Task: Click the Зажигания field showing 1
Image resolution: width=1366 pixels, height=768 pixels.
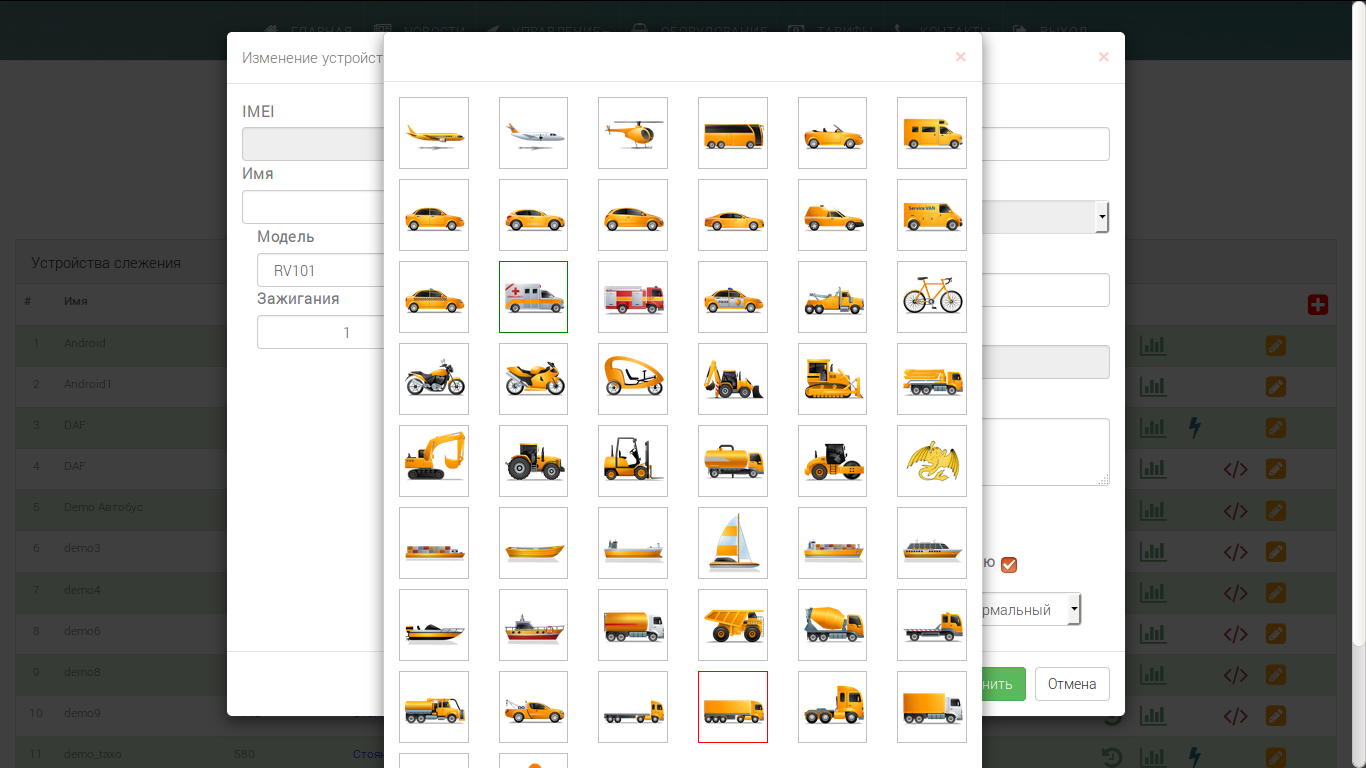Action: coord(321,332)
